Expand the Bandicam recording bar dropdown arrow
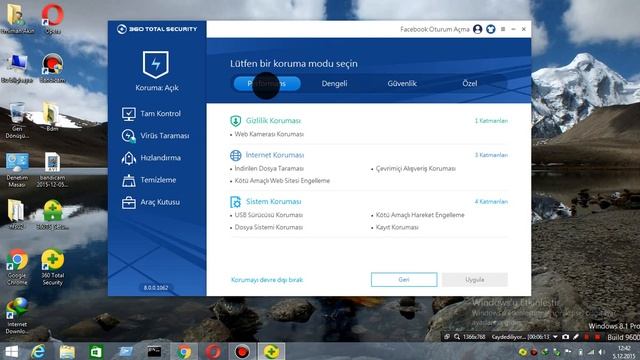This screenshot has width=640, height=360. pyautogui.click(x=555, y=337)
